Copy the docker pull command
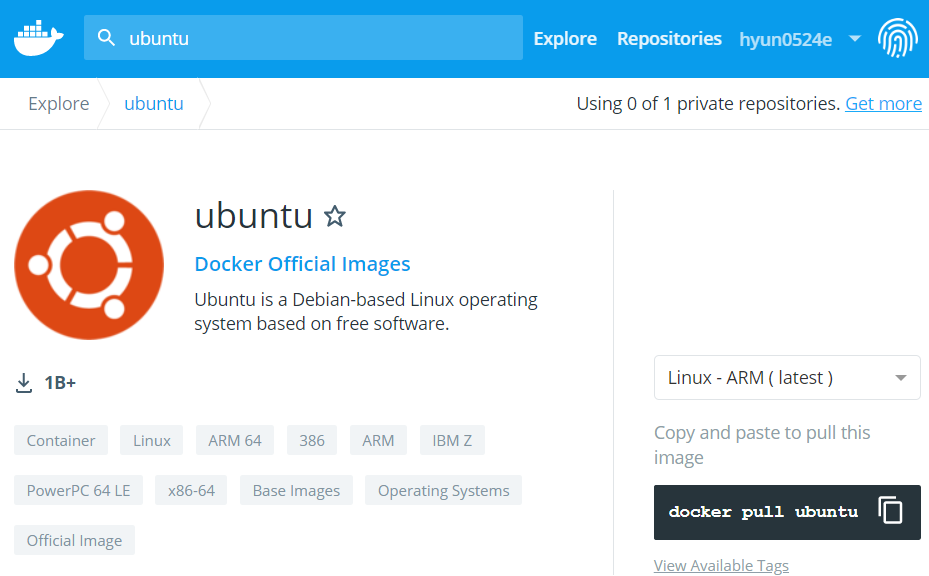This screenshot has width=929, height=576. pos(890,510)
